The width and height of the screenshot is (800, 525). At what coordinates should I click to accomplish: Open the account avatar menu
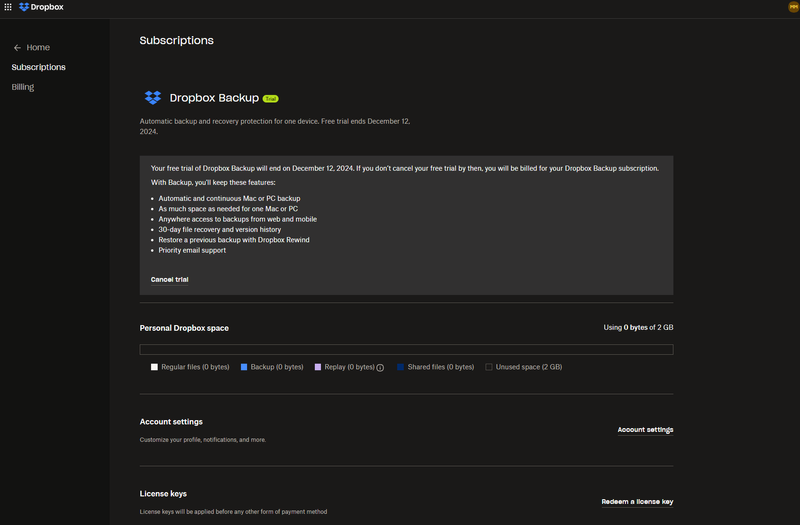coord(793,7)
